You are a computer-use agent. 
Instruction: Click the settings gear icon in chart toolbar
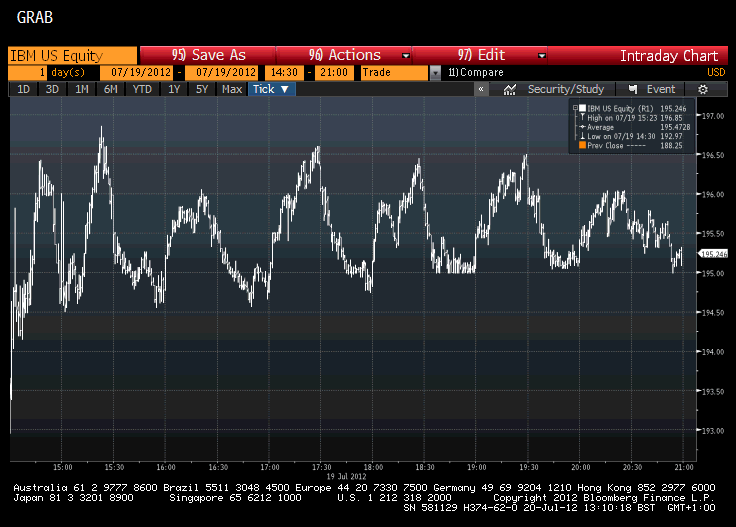[x=703, y=89]
